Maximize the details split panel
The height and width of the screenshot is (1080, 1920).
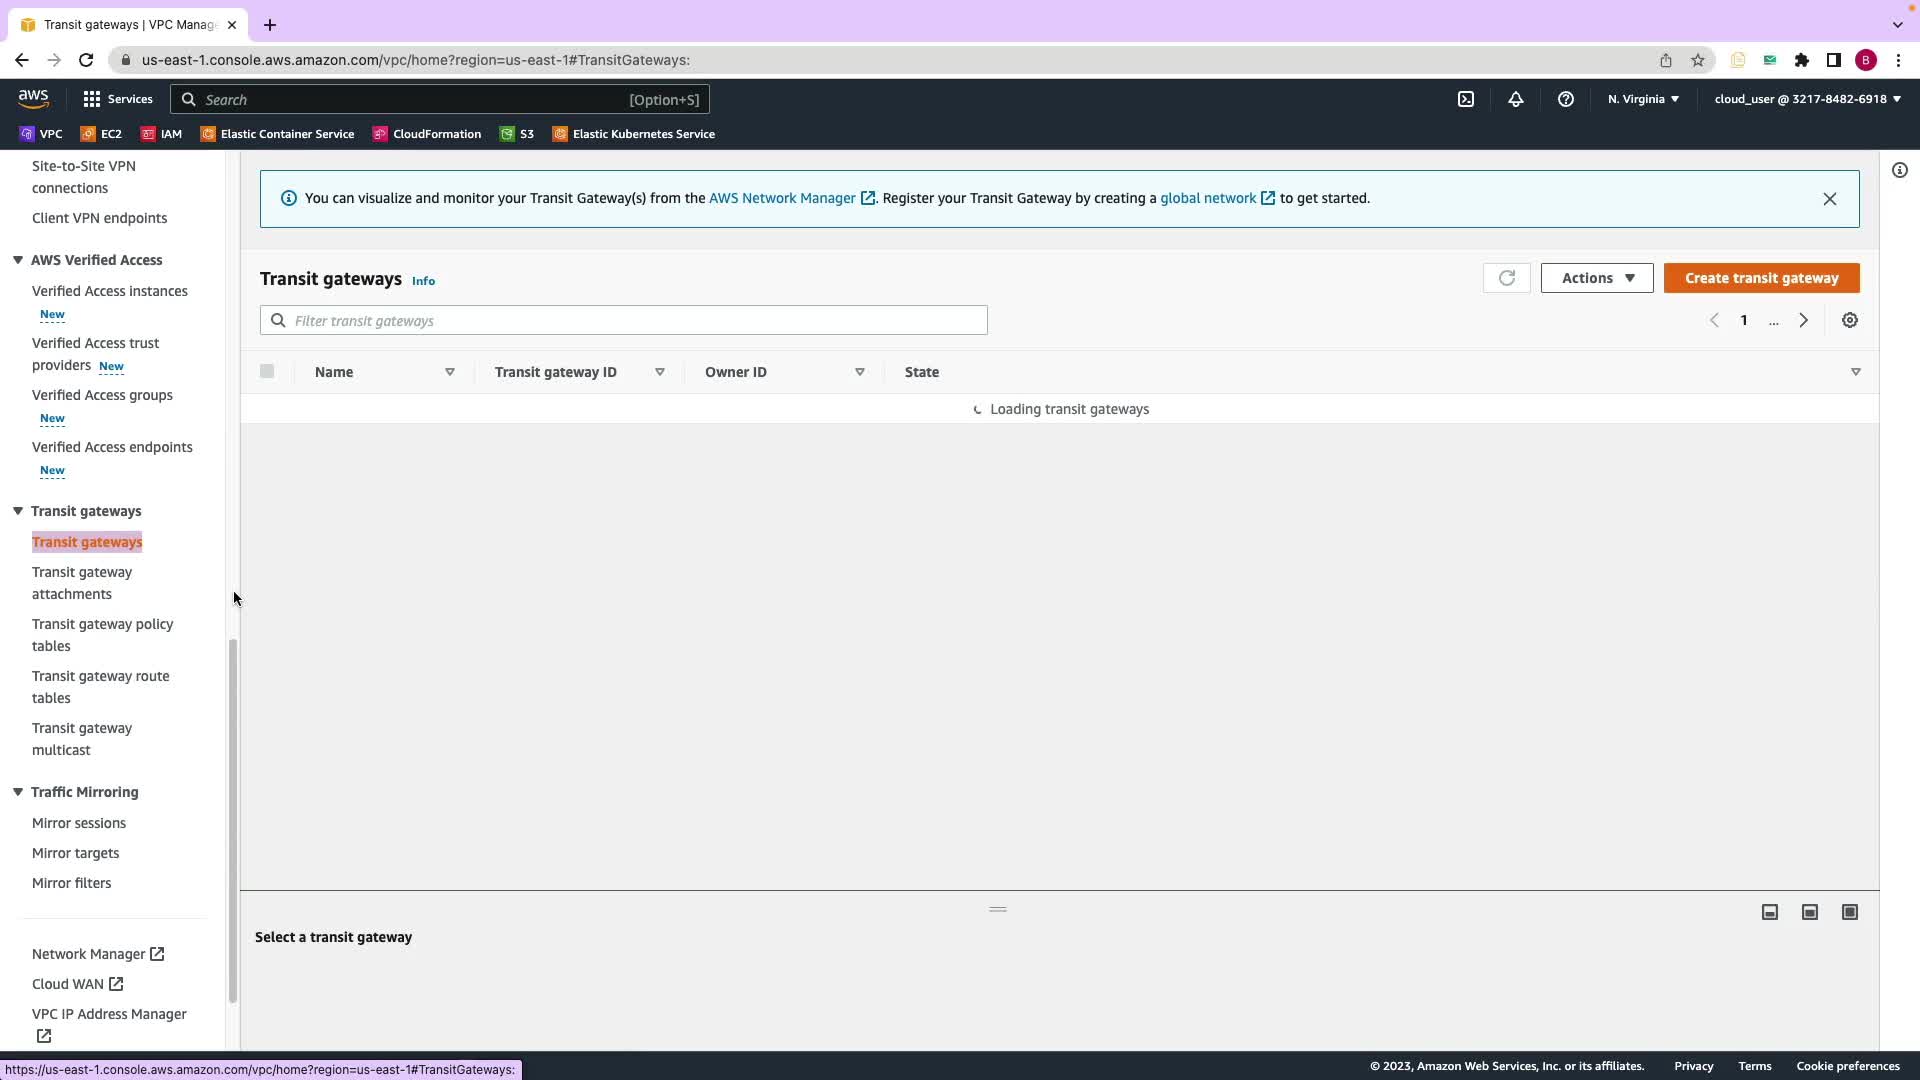(1849, 912)
